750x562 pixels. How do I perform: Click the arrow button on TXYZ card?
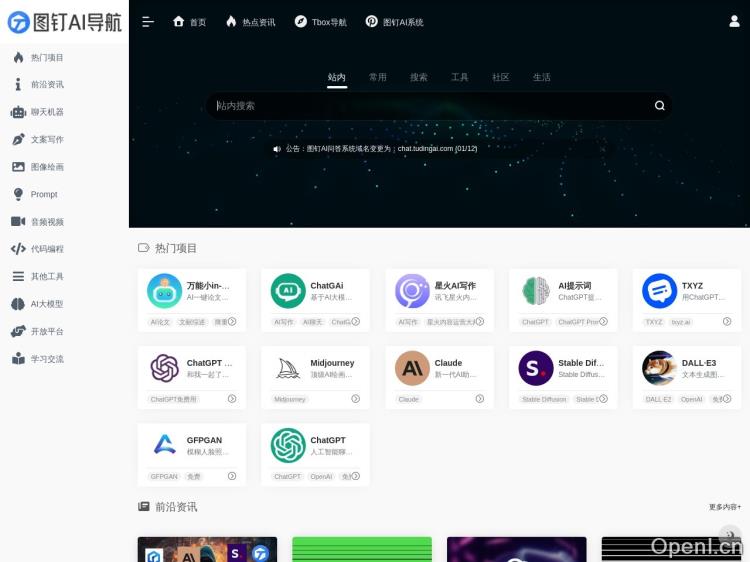(x=727, y=321)
